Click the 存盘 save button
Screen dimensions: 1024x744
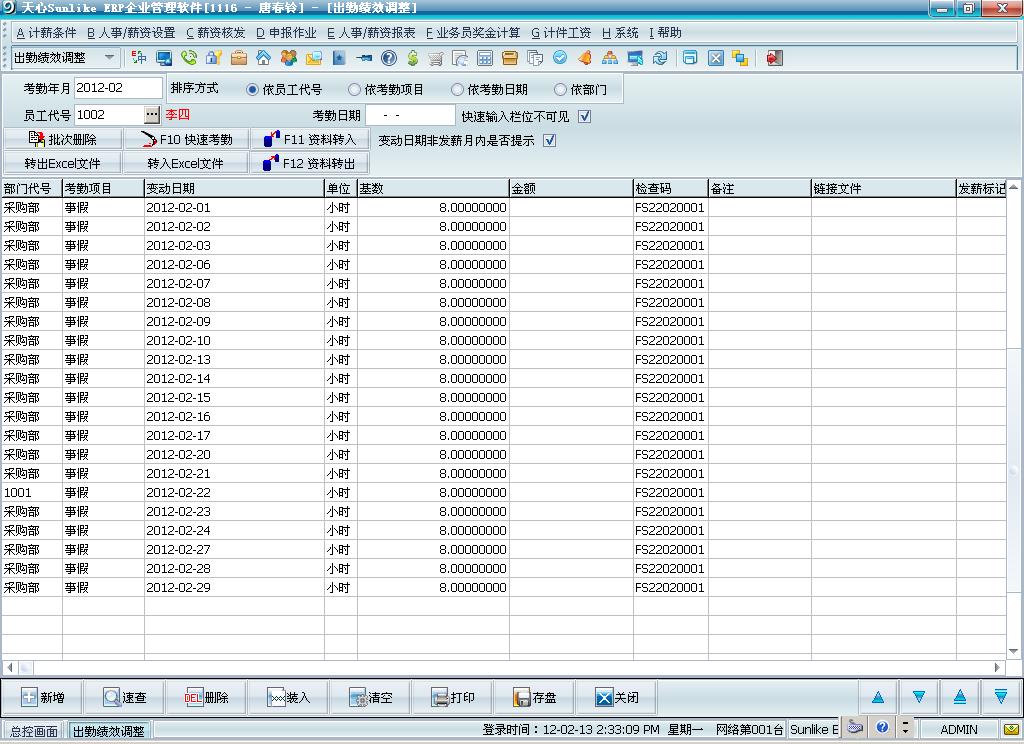[535, 698]
